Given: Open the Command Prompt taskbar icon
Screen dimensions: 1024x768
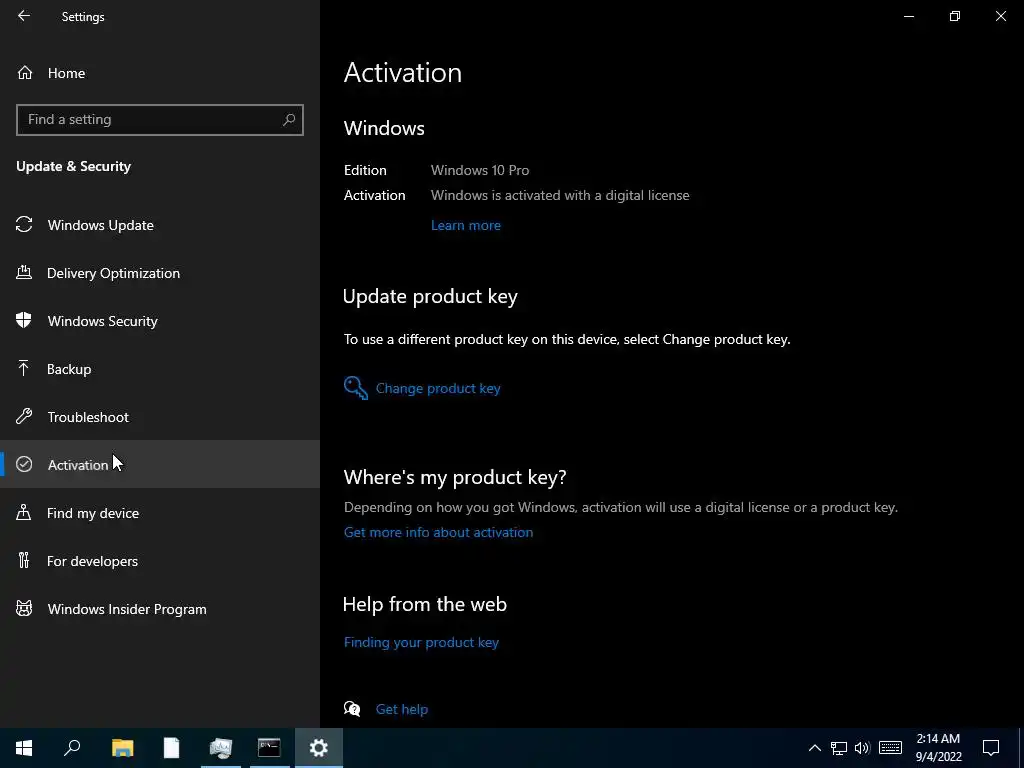Looking at the screenshot, I should [x=269, y=748].
